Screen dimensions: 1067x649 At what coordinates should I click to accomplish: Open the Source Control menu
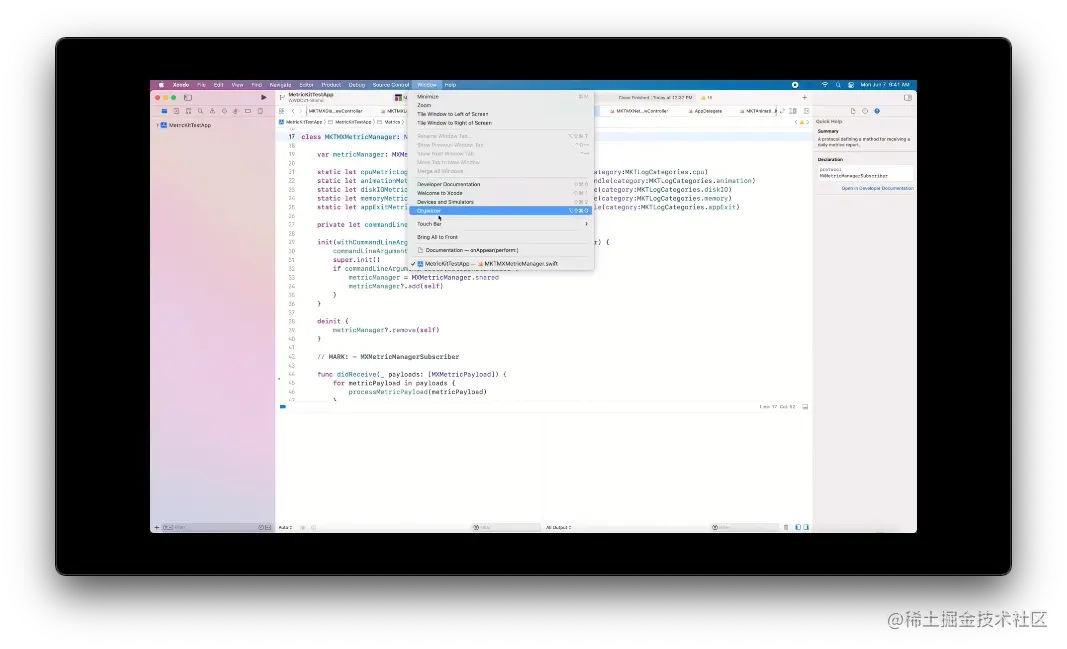391,85
